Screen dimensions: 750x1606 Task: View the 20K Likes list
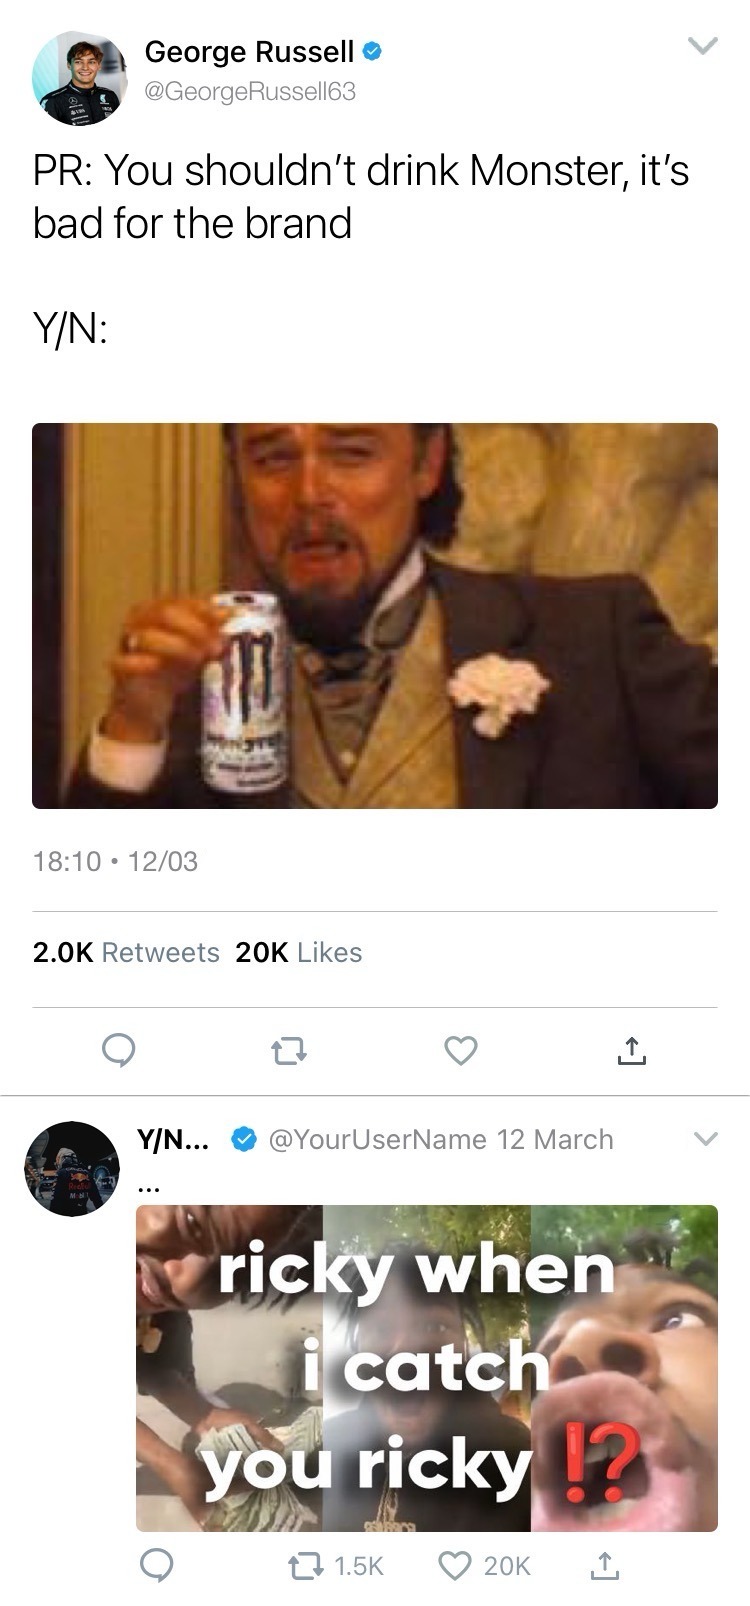pyautogui.click(x=299, y=952)
